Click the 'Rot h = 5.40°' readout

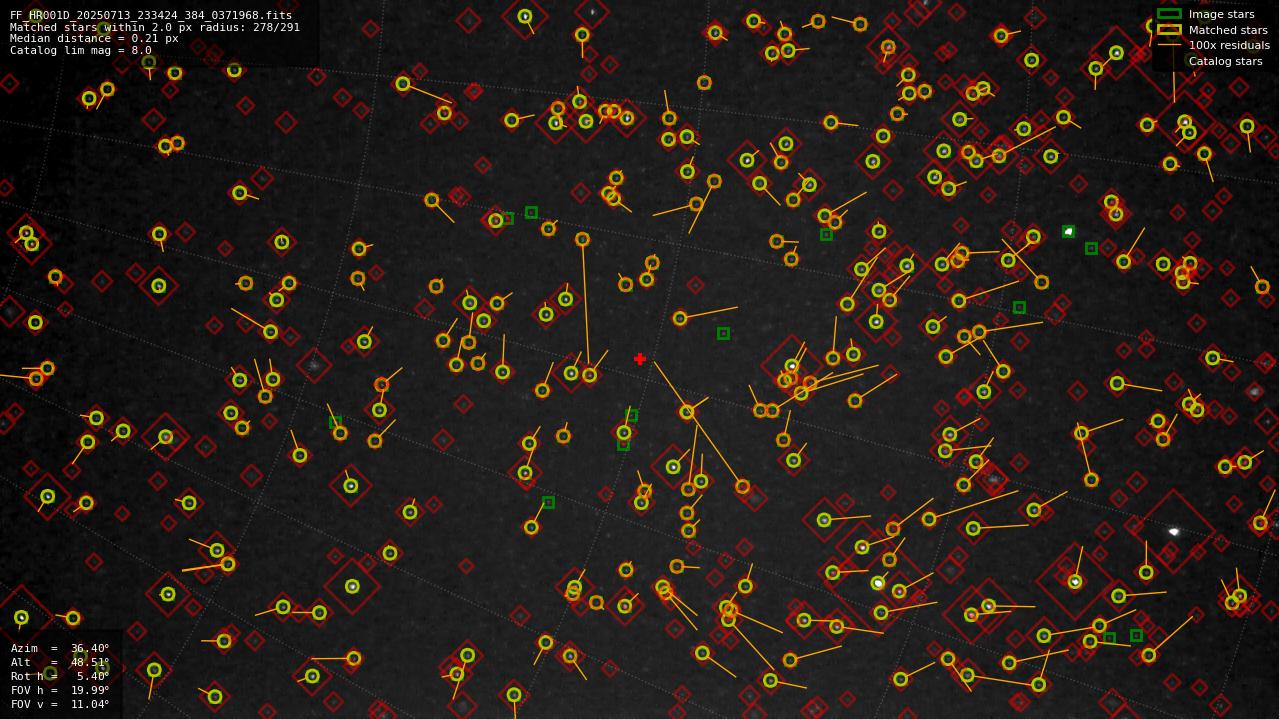point(60,676)
